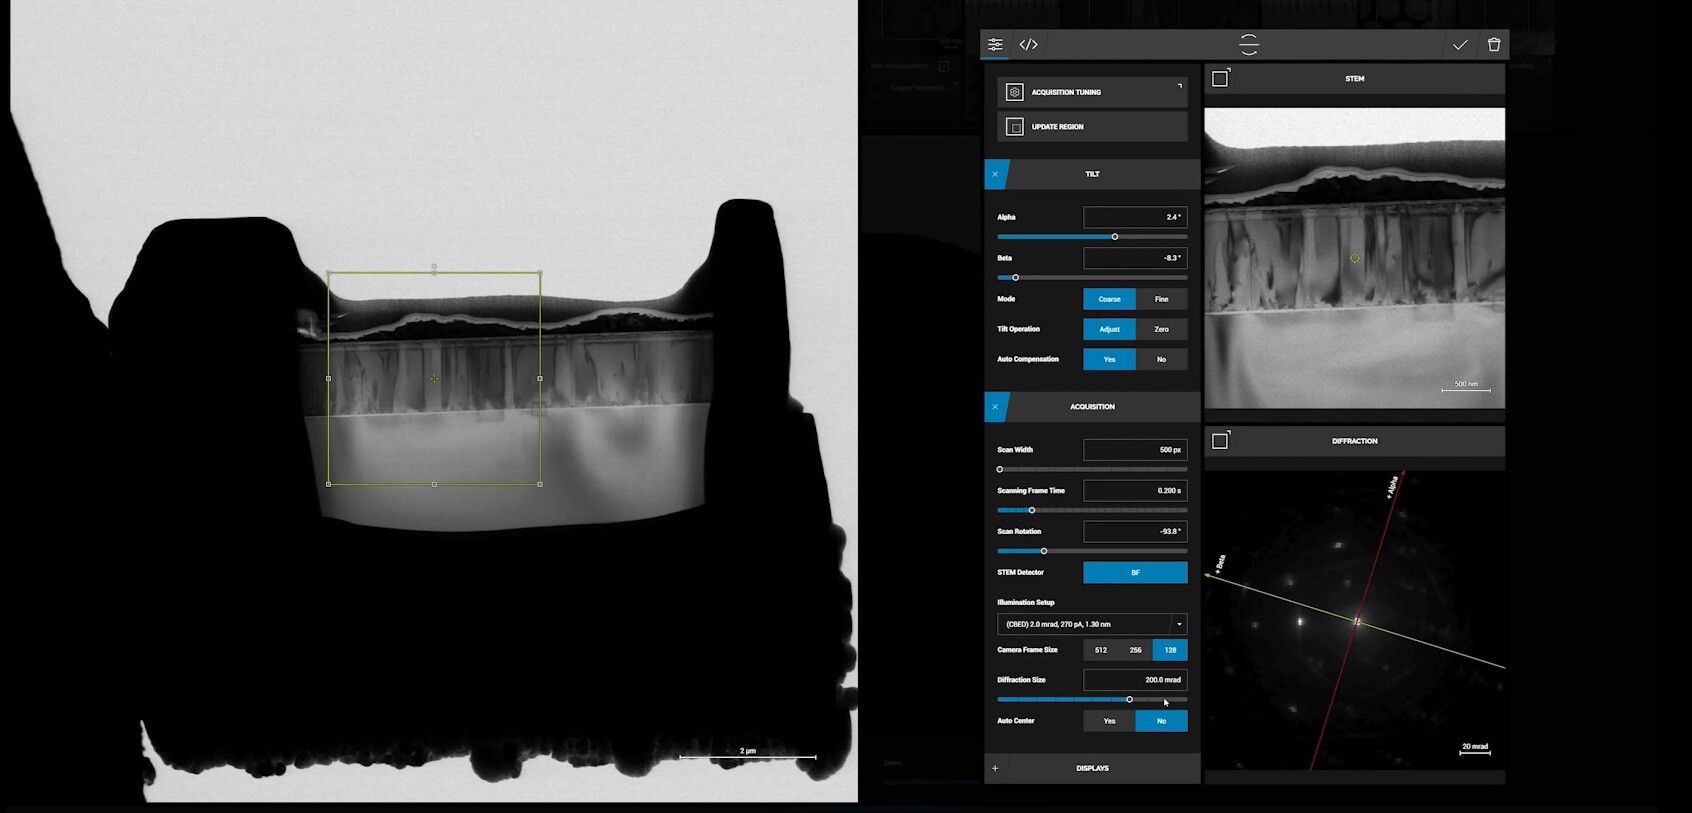Open the code script view icon
Viewport: 1692px width, 813px height.
point(1028,44)
